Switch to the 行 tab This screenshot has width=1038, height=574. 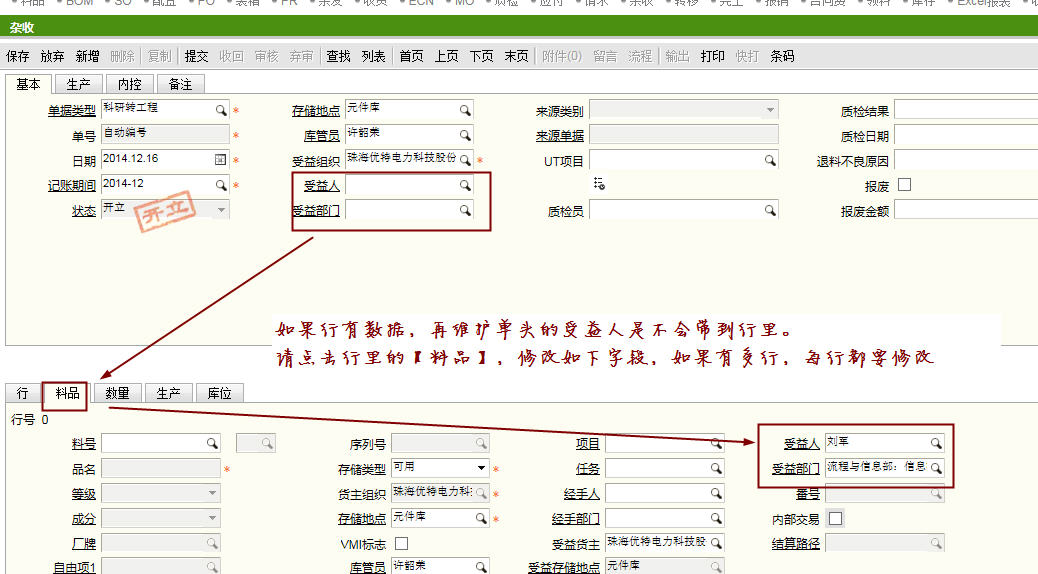(x=23, y=393)
